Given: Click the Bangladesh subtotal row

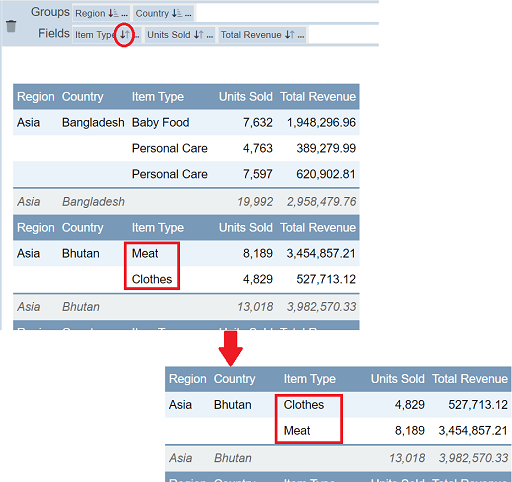Looking at the screenshot, I should (x=186, y=202).
